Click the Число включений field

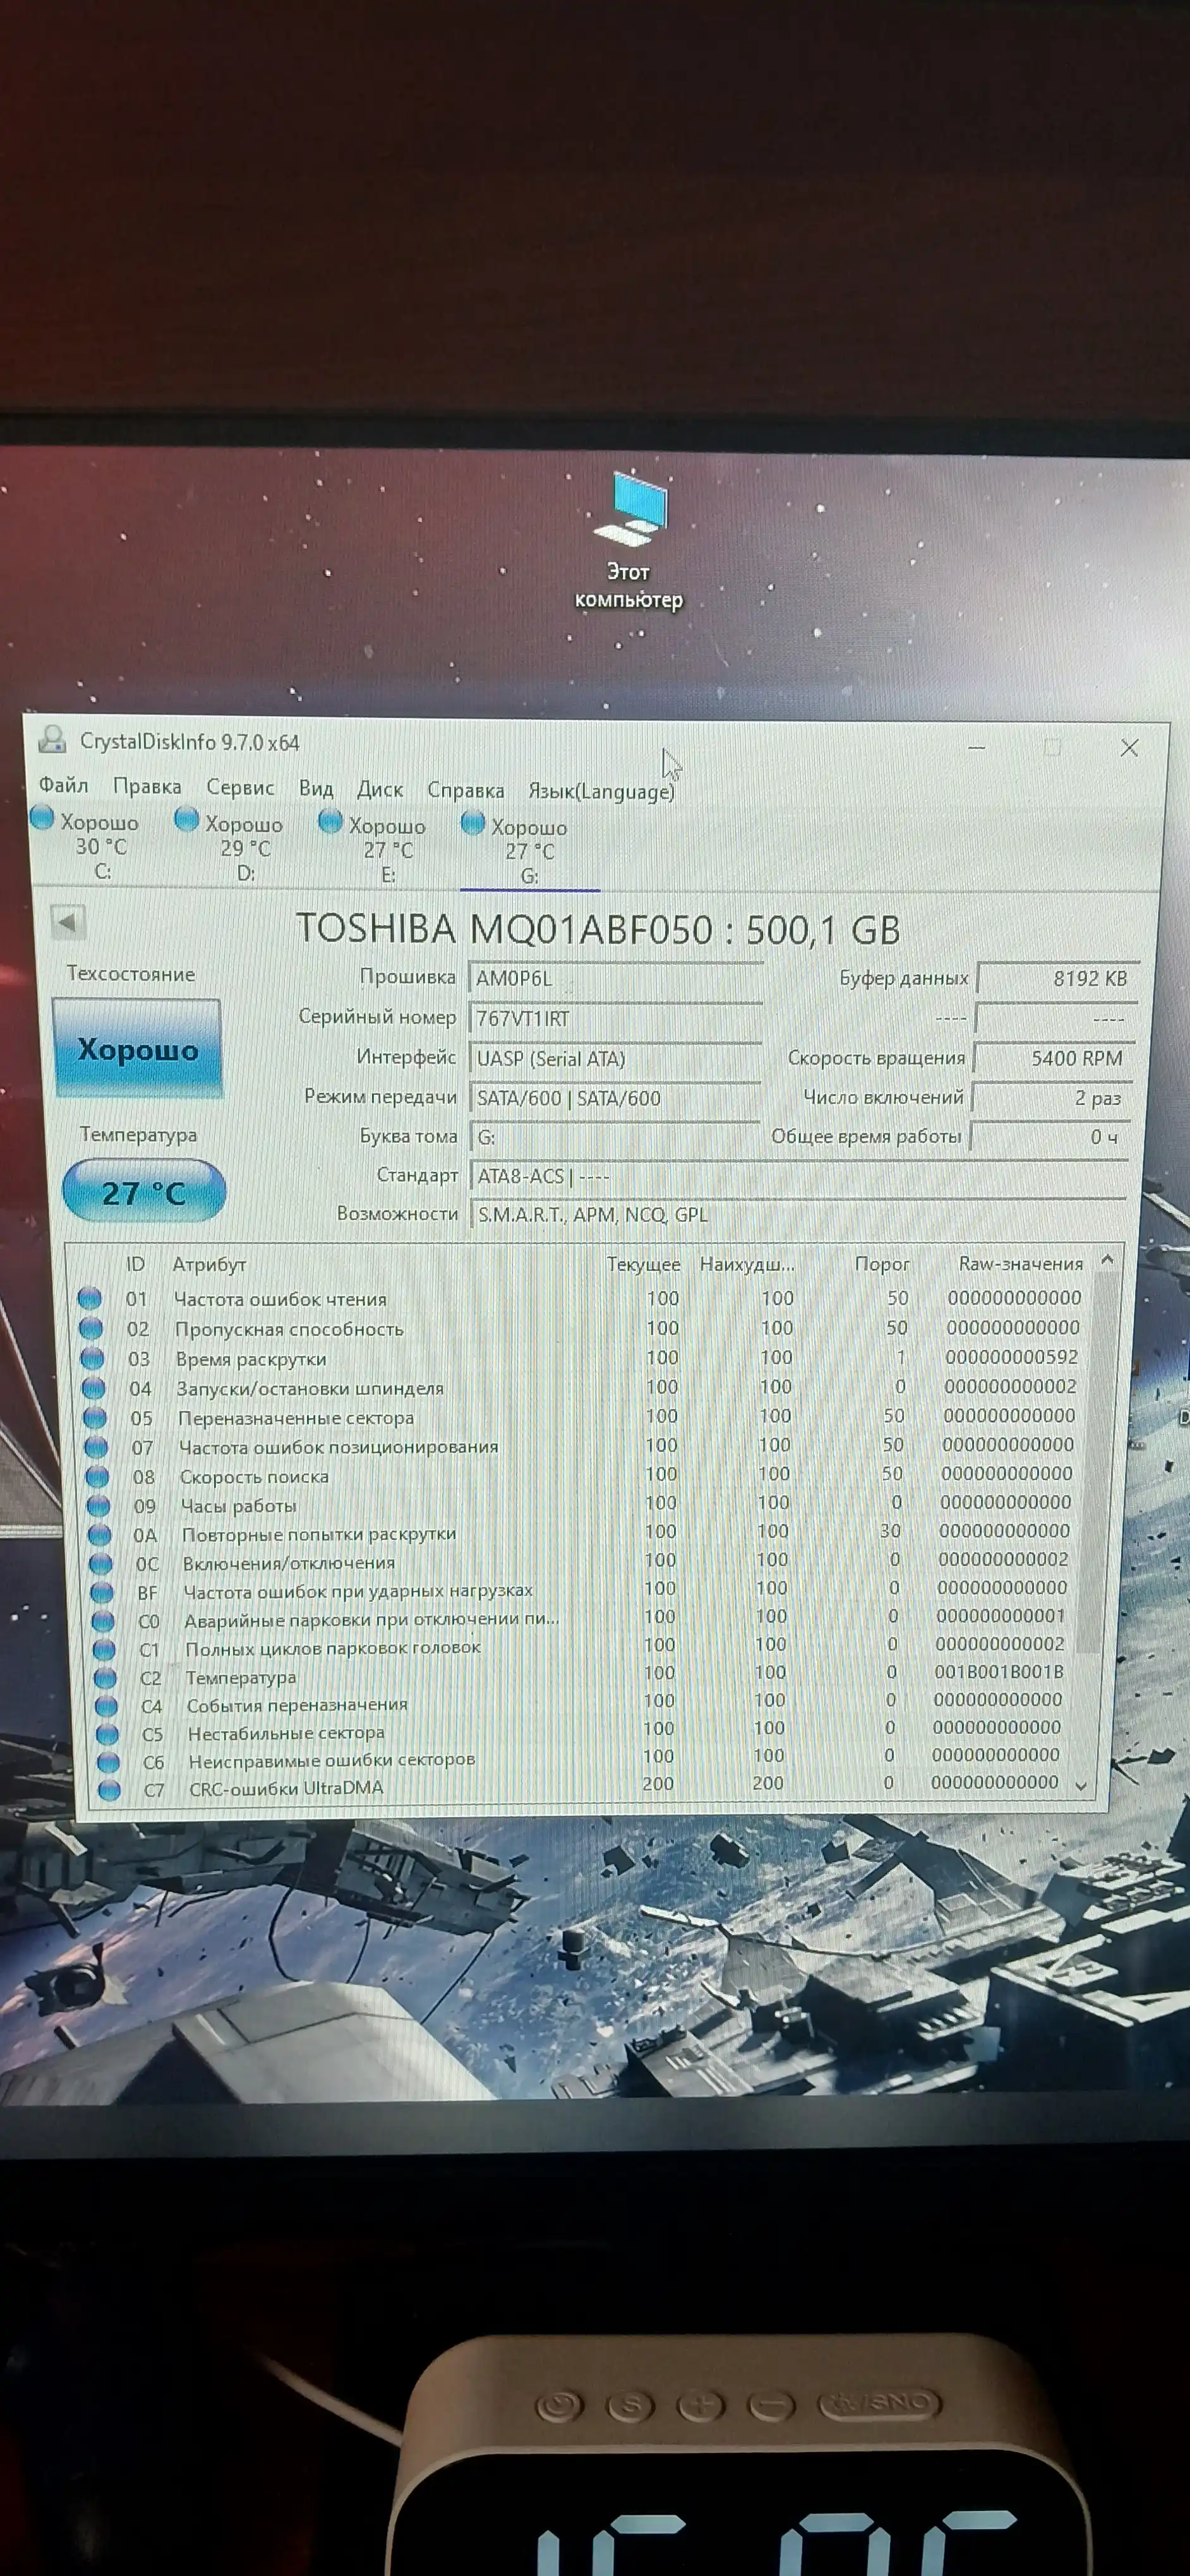pos(1052,1098)
